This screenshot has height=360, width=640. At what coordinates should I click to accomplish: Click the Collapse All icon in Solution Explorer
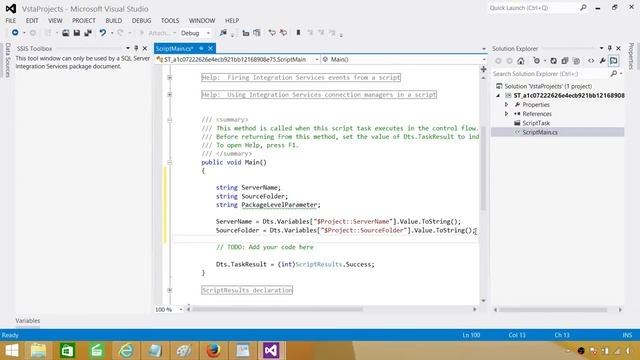point(565,61)
